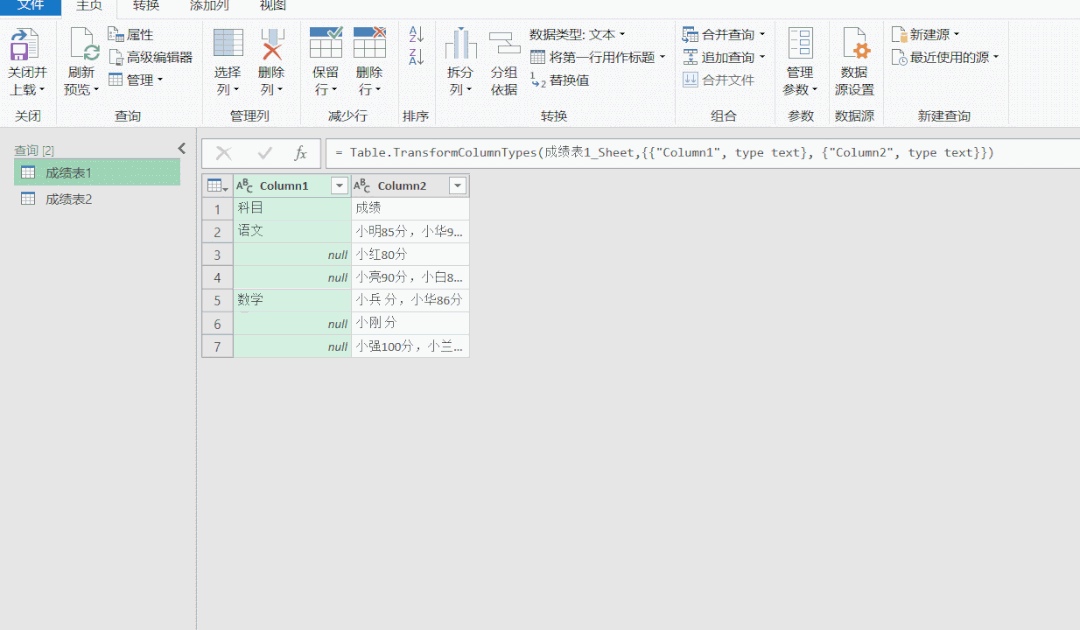Switch to the Add Column (添加列) tab
The width and height of the screenshot is (1080, 630).
coord(209,6)
